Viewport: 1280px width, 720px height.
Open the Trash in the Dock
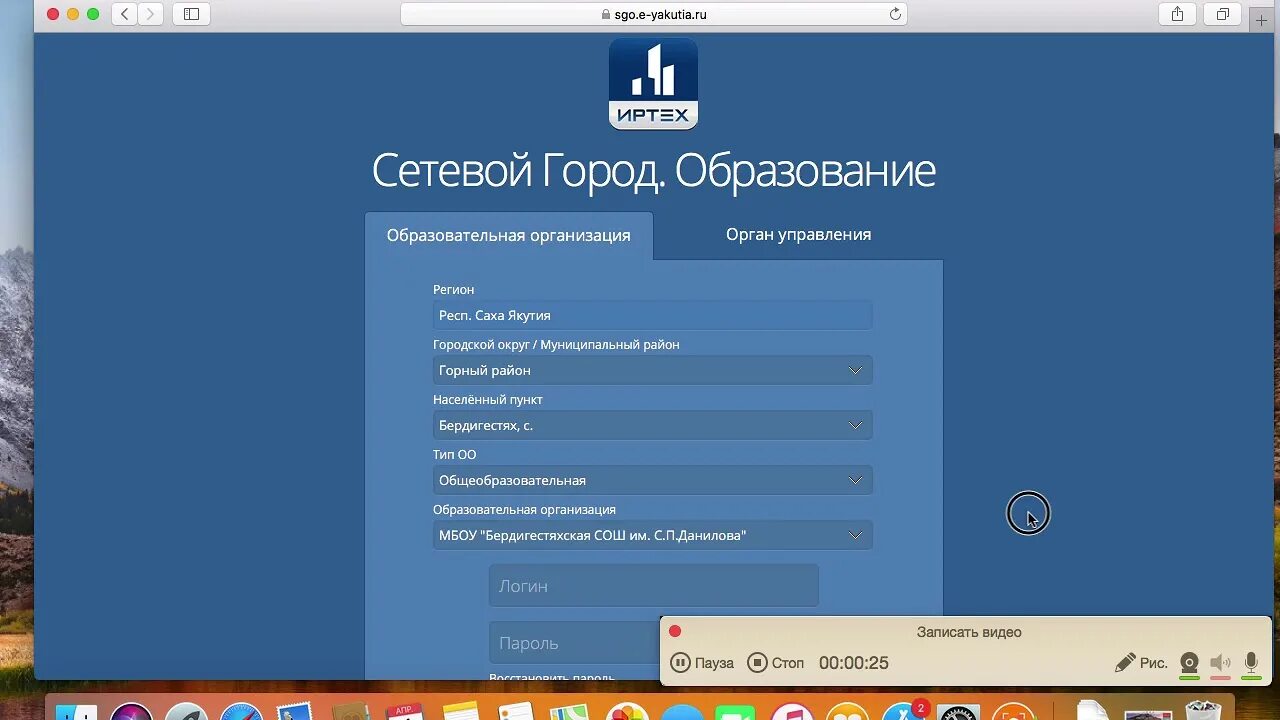point(1203,712)
